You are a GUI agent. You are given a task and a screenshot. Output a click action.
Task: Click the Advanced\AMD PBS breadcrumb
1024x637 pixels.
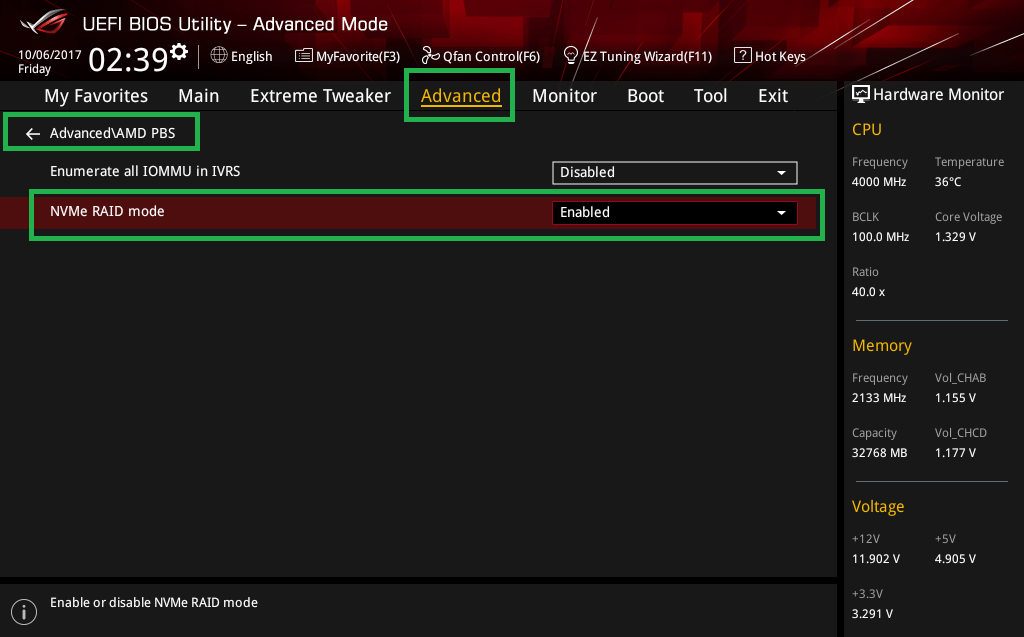click(x=112, y=133)
